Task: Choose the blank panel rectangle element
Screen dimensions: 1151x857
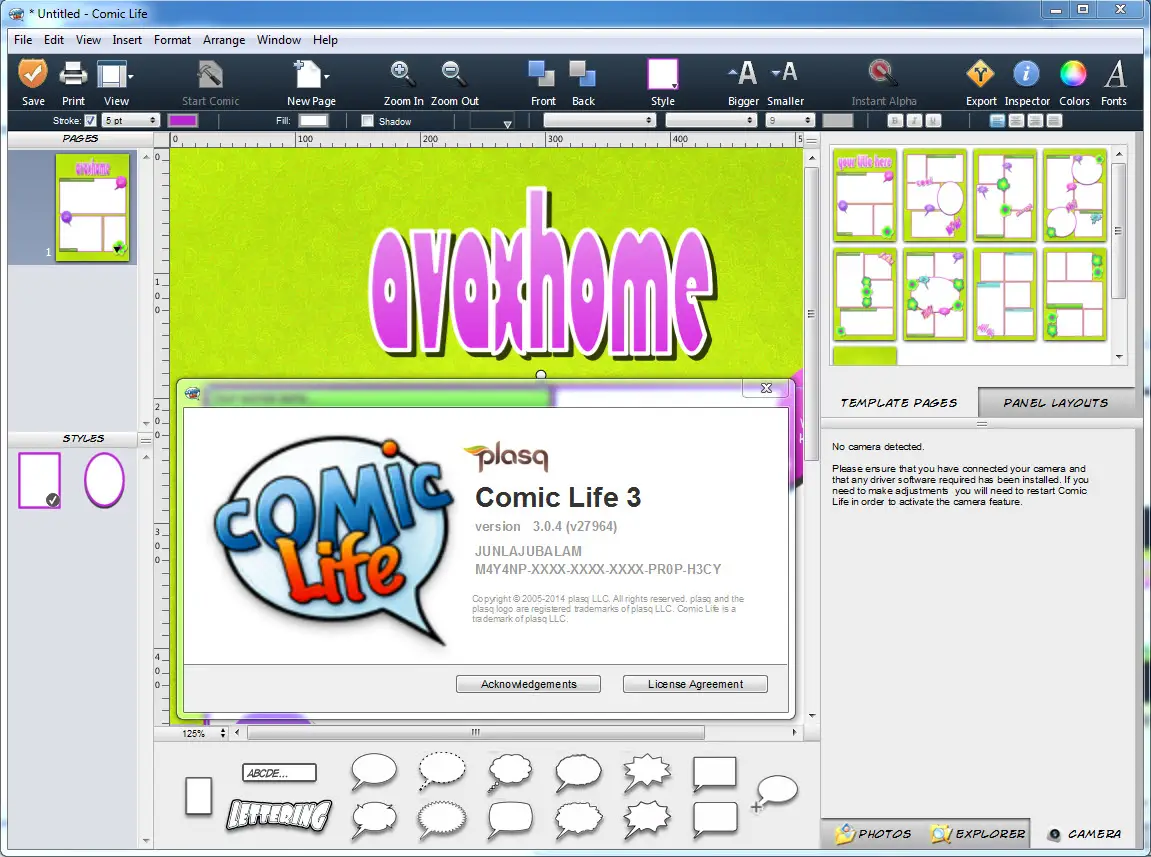Action: point(199,796)
